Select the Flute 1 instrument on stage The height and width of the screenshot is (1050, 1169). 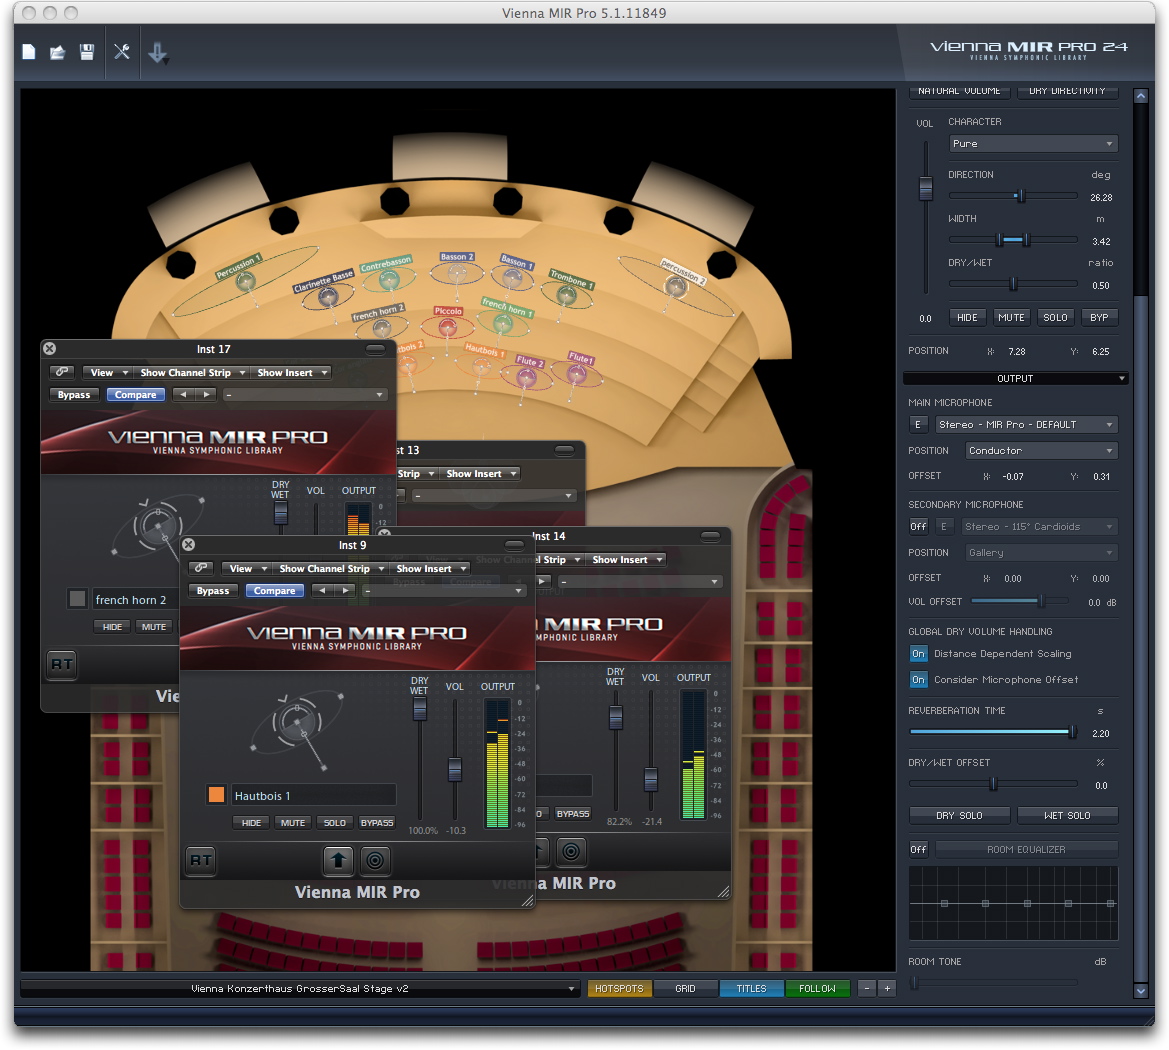click(576, 373)
